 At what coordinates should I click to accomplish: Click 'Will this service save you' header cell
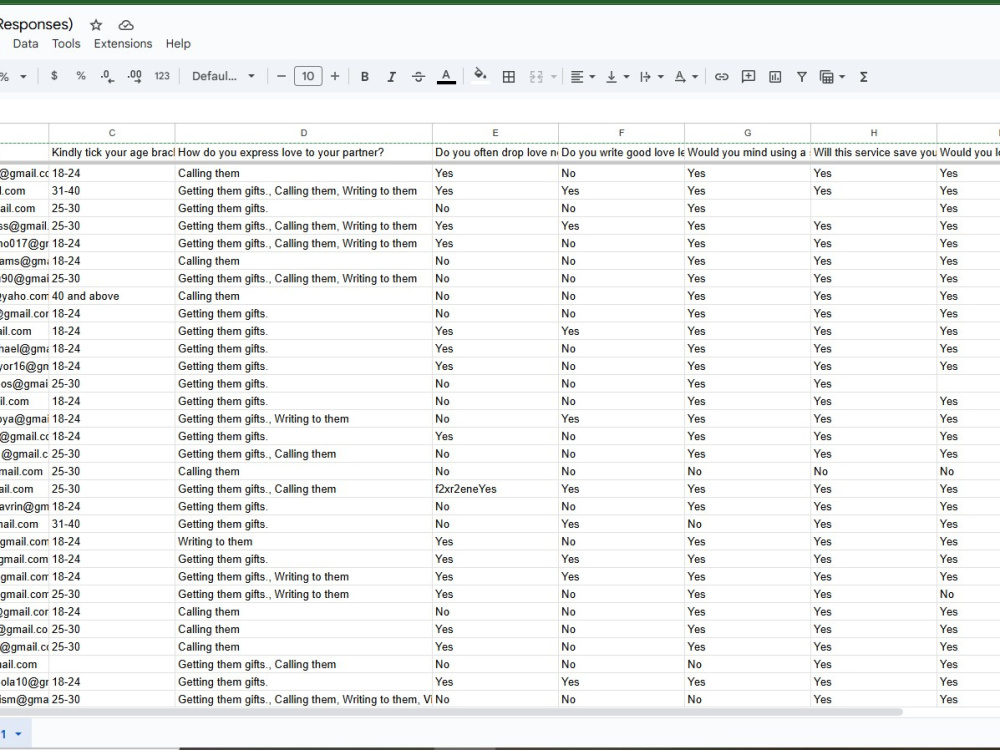pyautogui.click(x=874, y=152)
